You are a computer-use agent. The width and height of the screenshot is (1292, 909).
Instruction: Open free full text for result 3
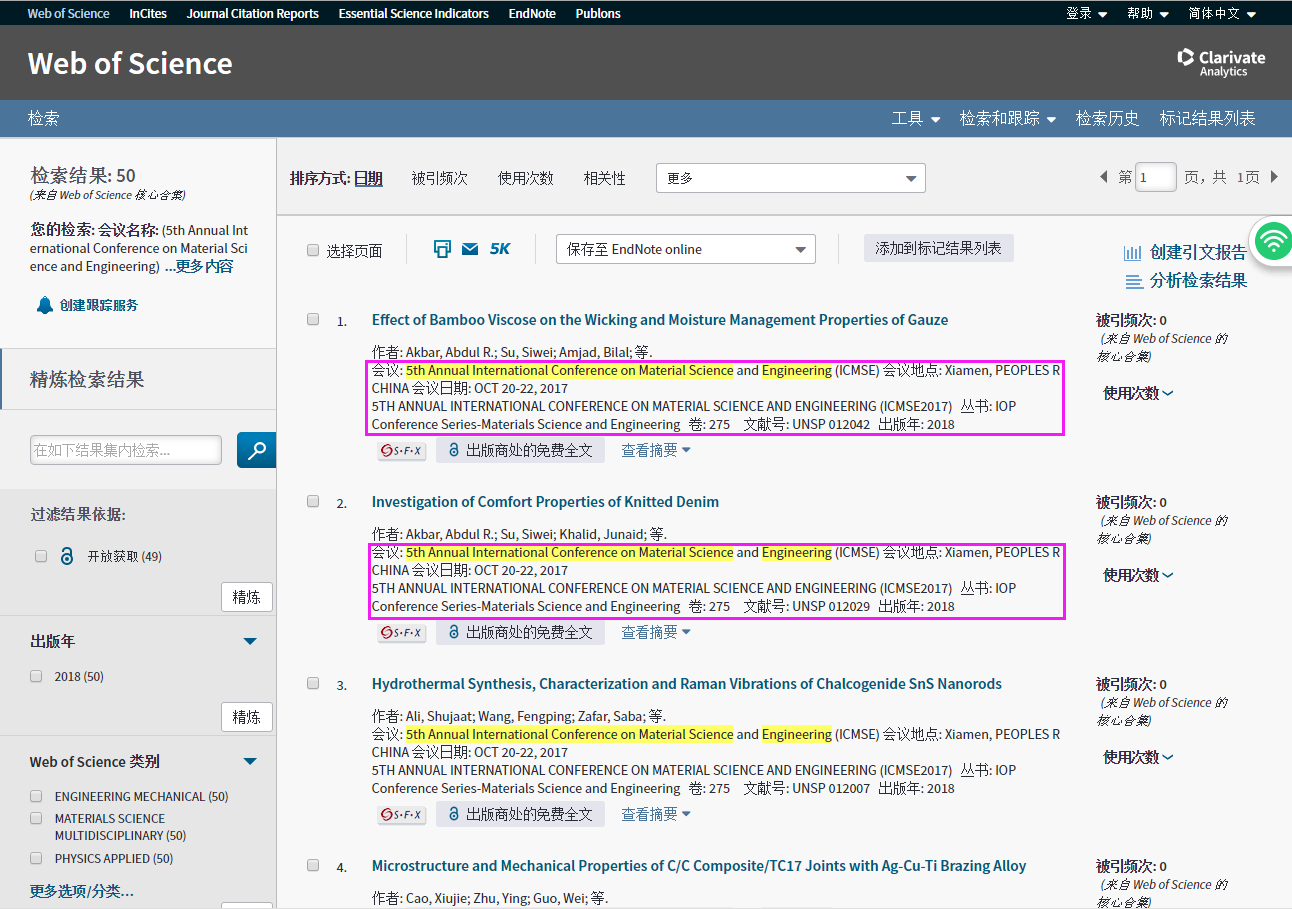520,814
